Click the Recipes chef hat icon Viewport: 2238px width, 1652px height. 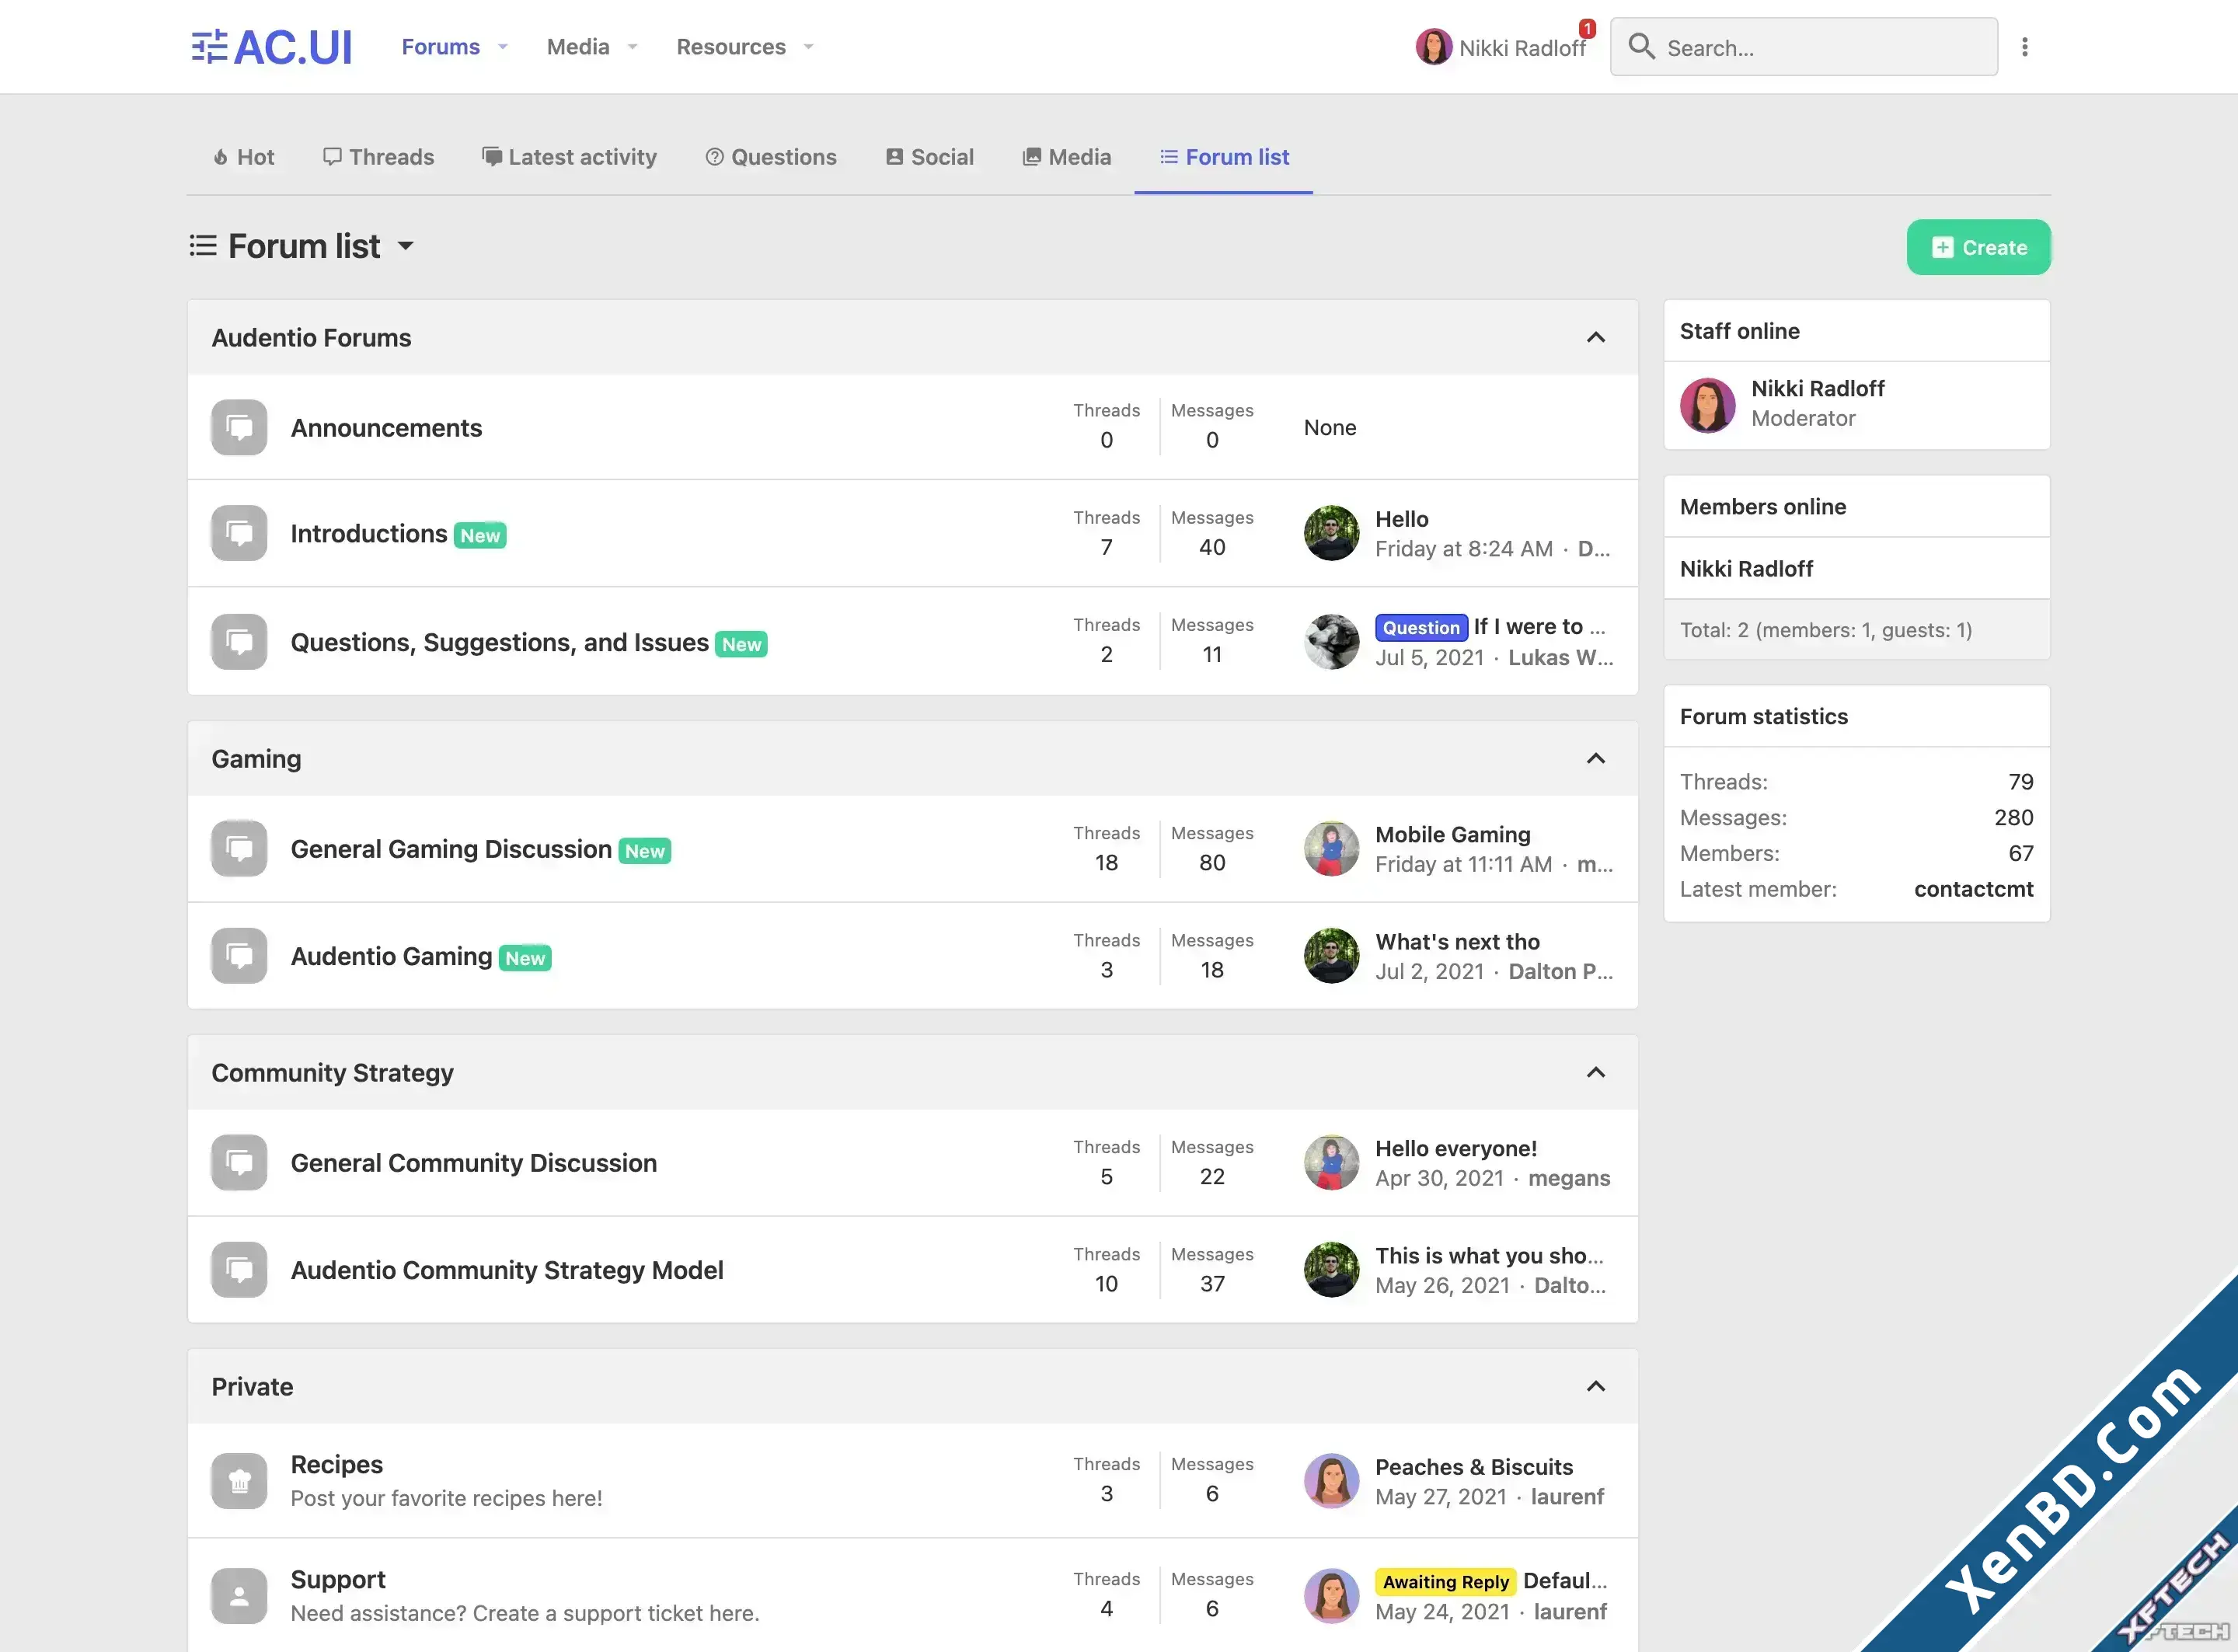coord(239,1481)
